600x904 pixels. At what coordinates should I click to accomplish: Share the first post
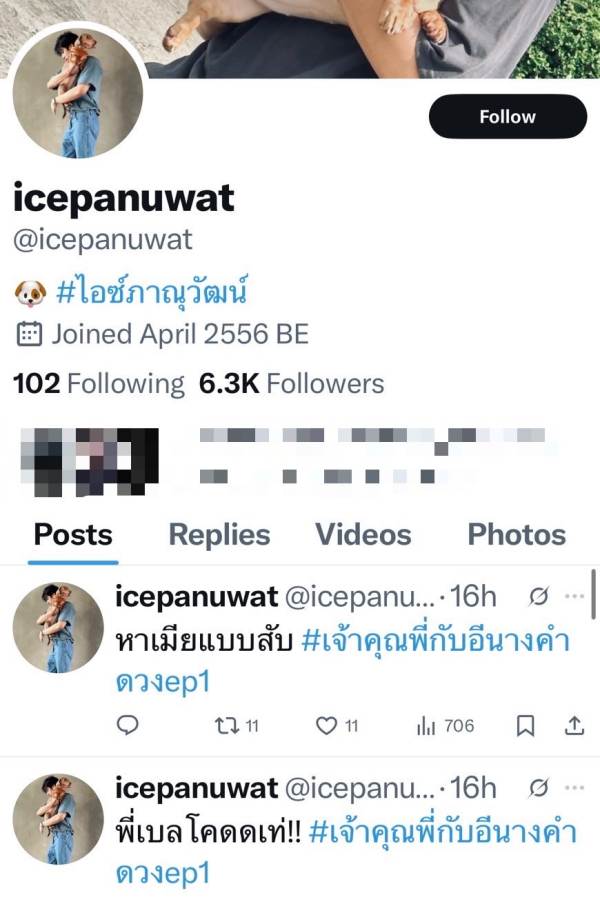coord(575,726)
